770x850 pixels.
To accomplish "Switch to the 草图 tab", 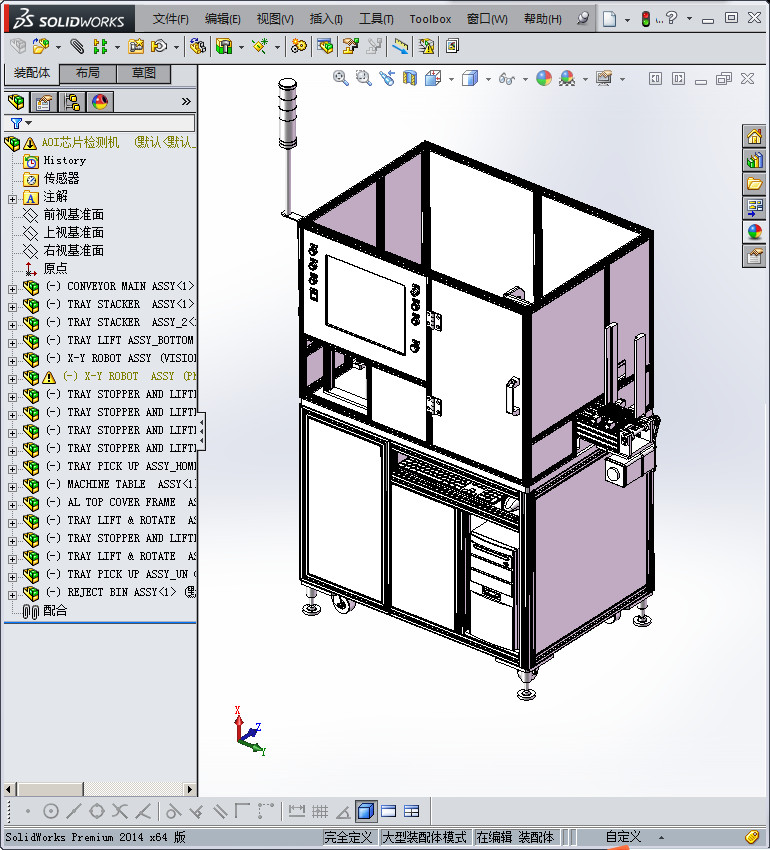I will (144, 73).
